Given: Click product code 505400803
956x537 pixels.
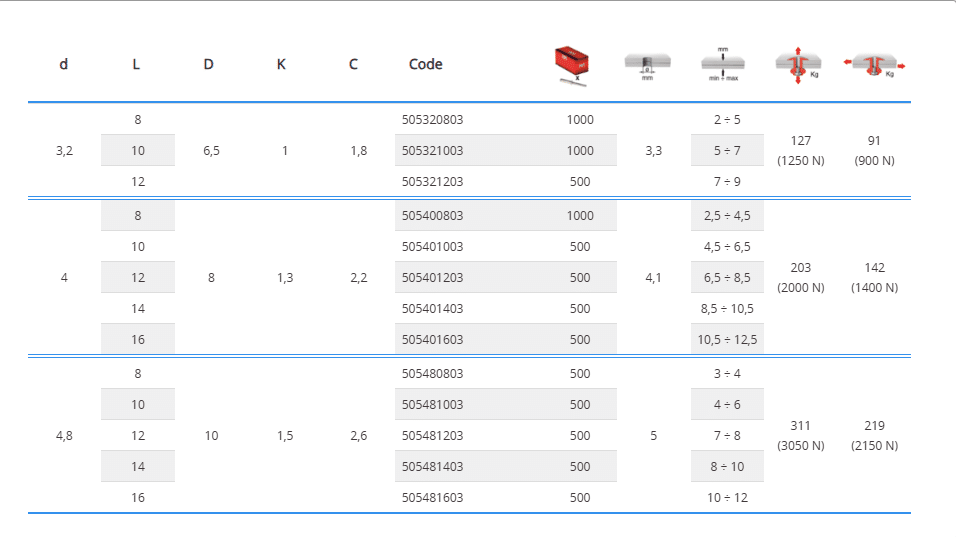Looking at the screenshot, I should (x=432, y=216).
